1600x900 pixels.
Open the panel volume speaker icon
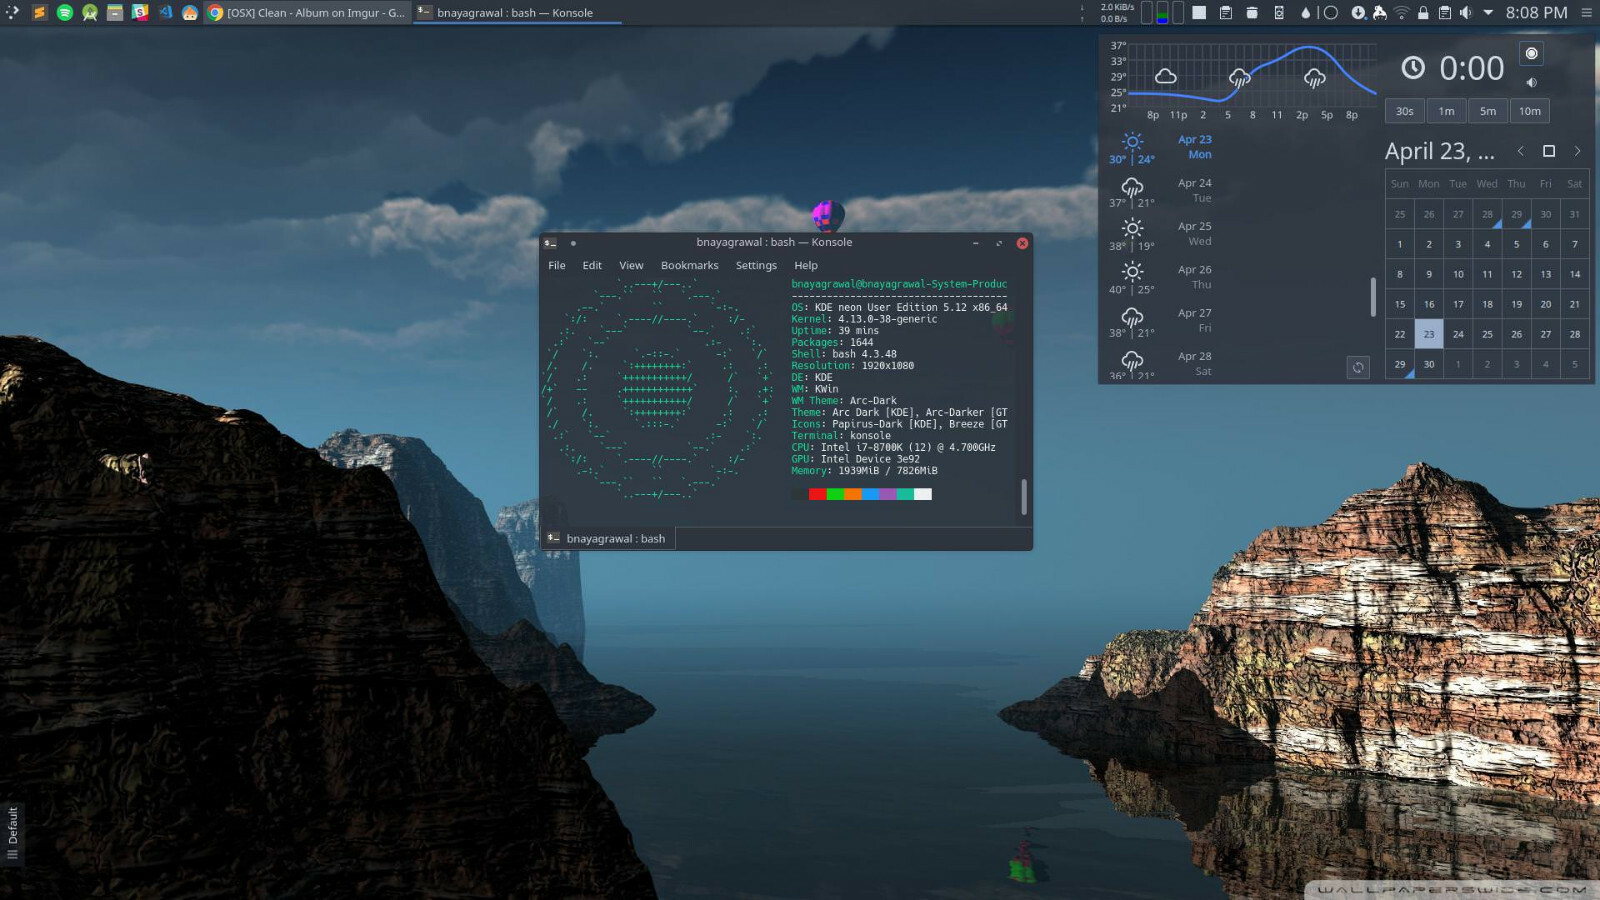point(1466,12)
